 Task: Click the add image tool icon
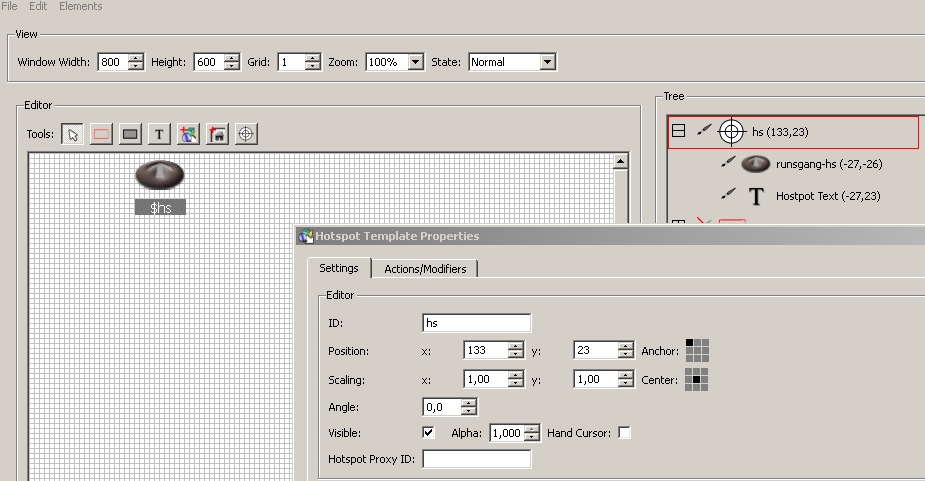[x=188, y=134]
